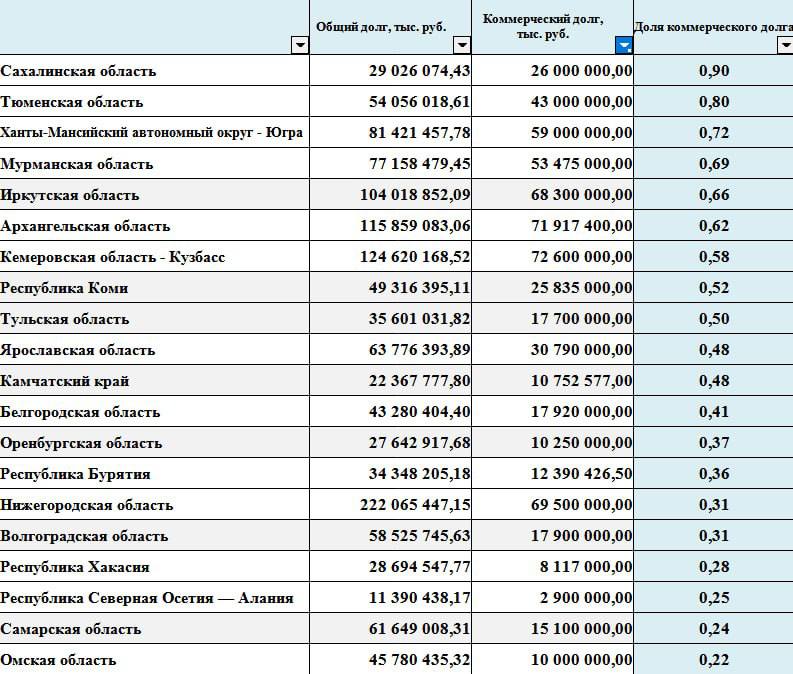This screenshot has height=674, width=793.
Task: Select share value 0,58
Action: 713,256
